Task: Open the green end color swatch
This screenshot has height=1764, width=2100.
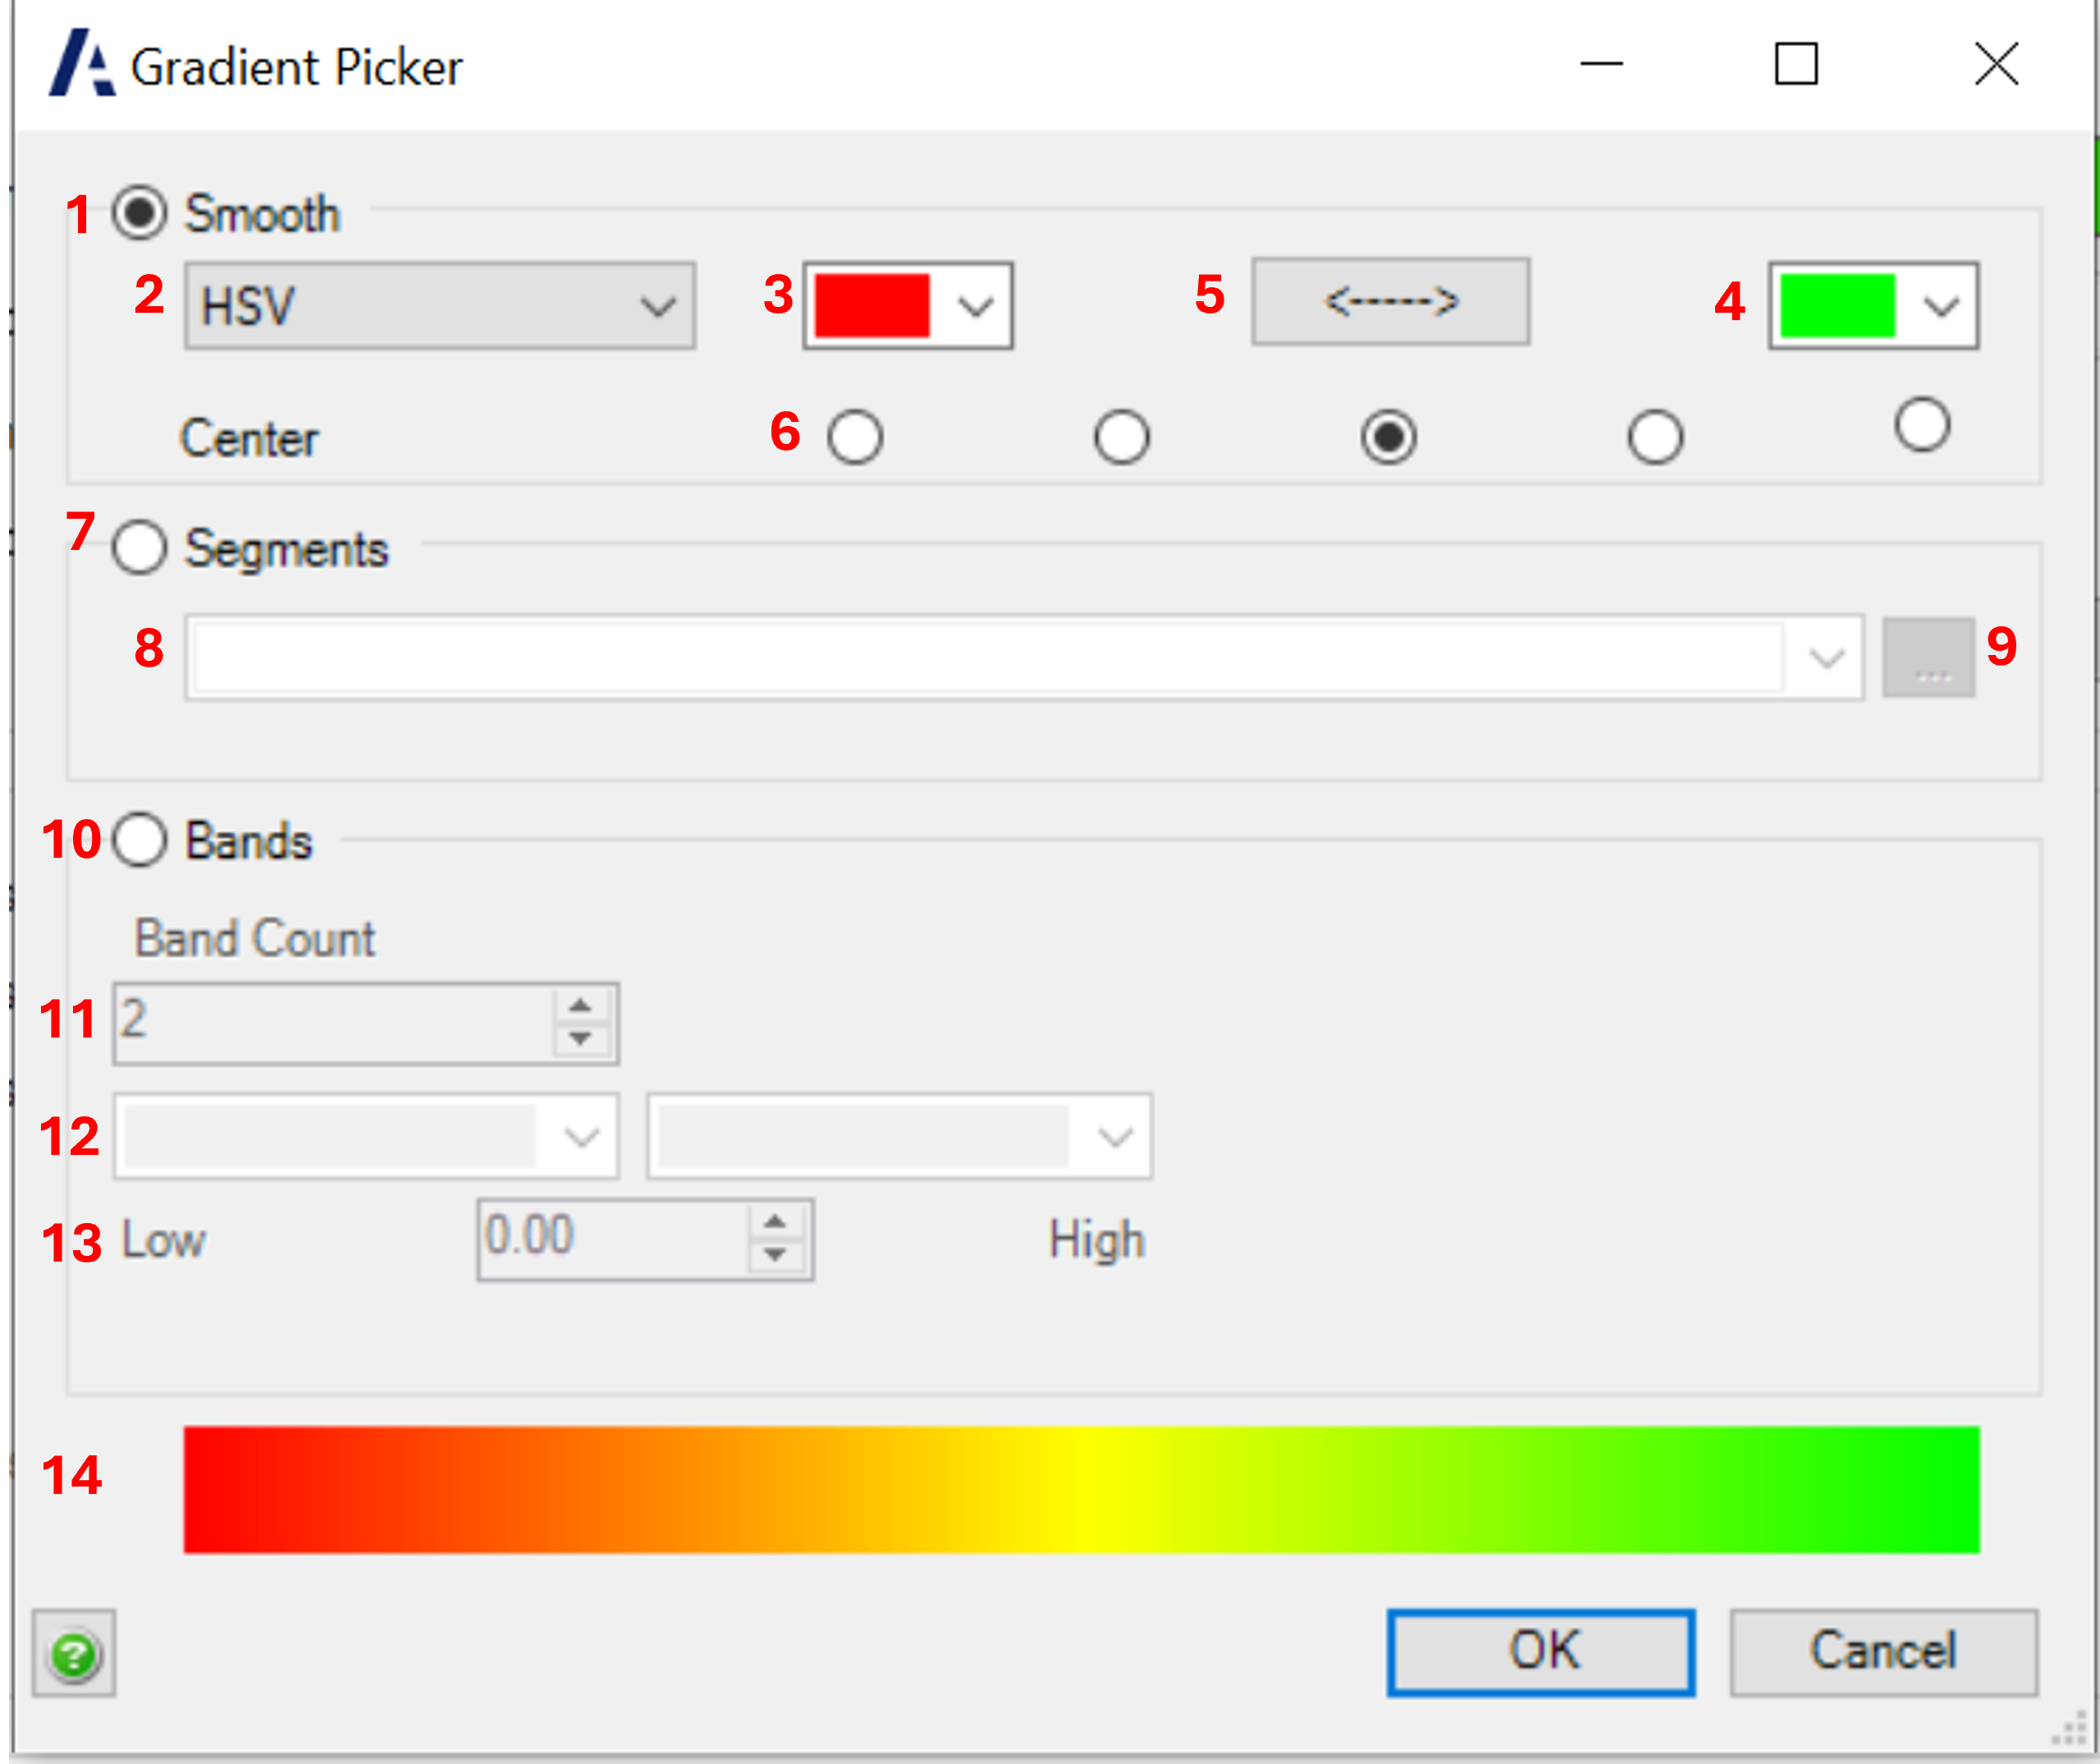Action: coord(1872,306)
